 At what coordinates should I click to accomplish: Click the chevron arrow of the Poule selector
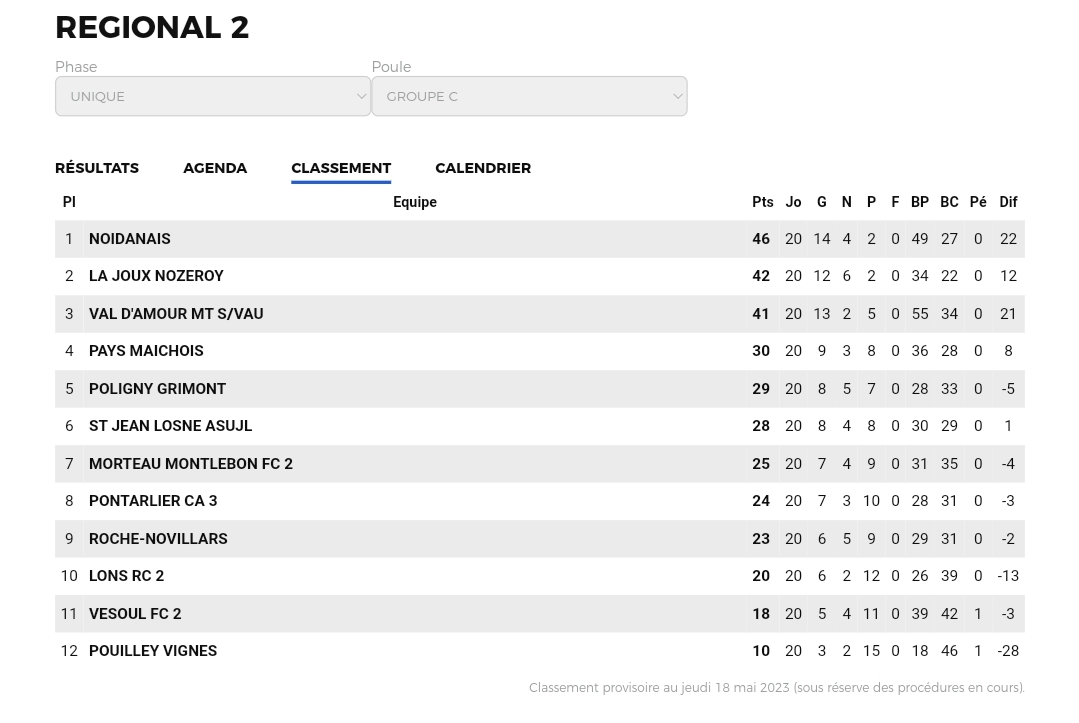coord(678,96)
